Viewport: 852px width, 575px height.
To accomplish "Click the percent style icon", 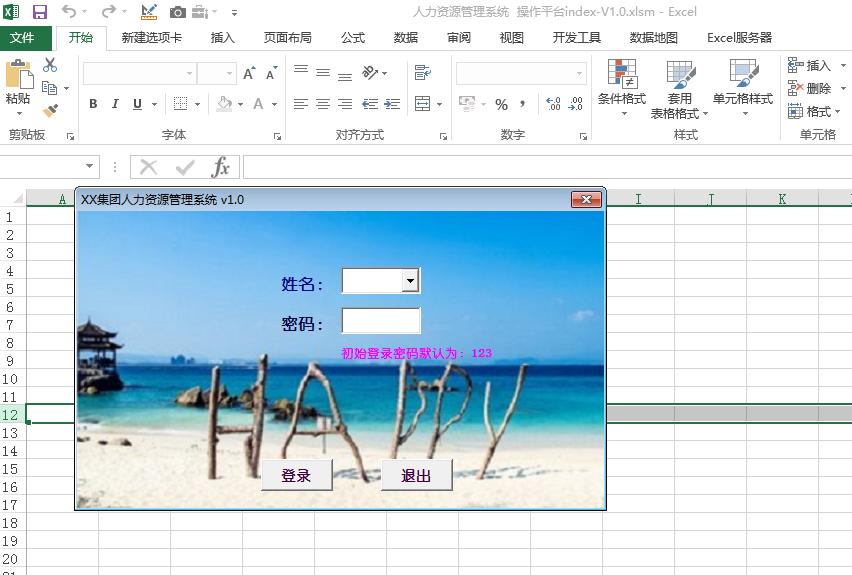I will coord(502,104).
